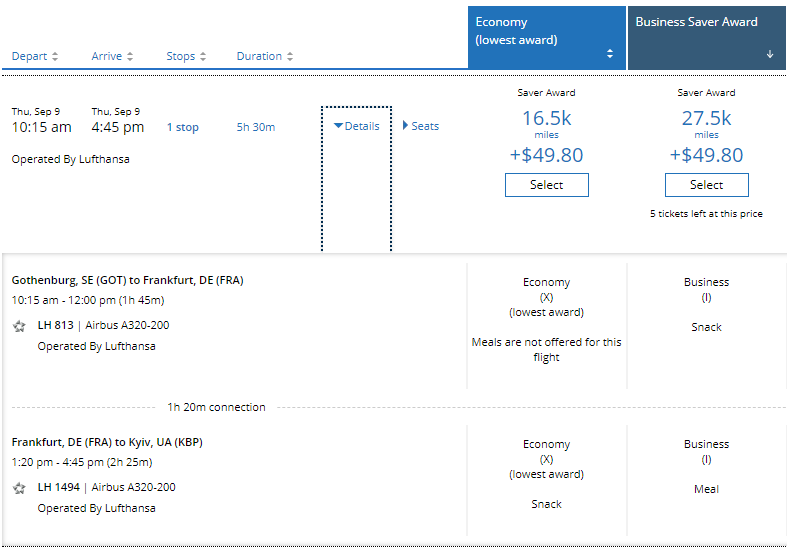
Task: Select the 27.5k miles Business Saver Award
Action: (706, 185)
